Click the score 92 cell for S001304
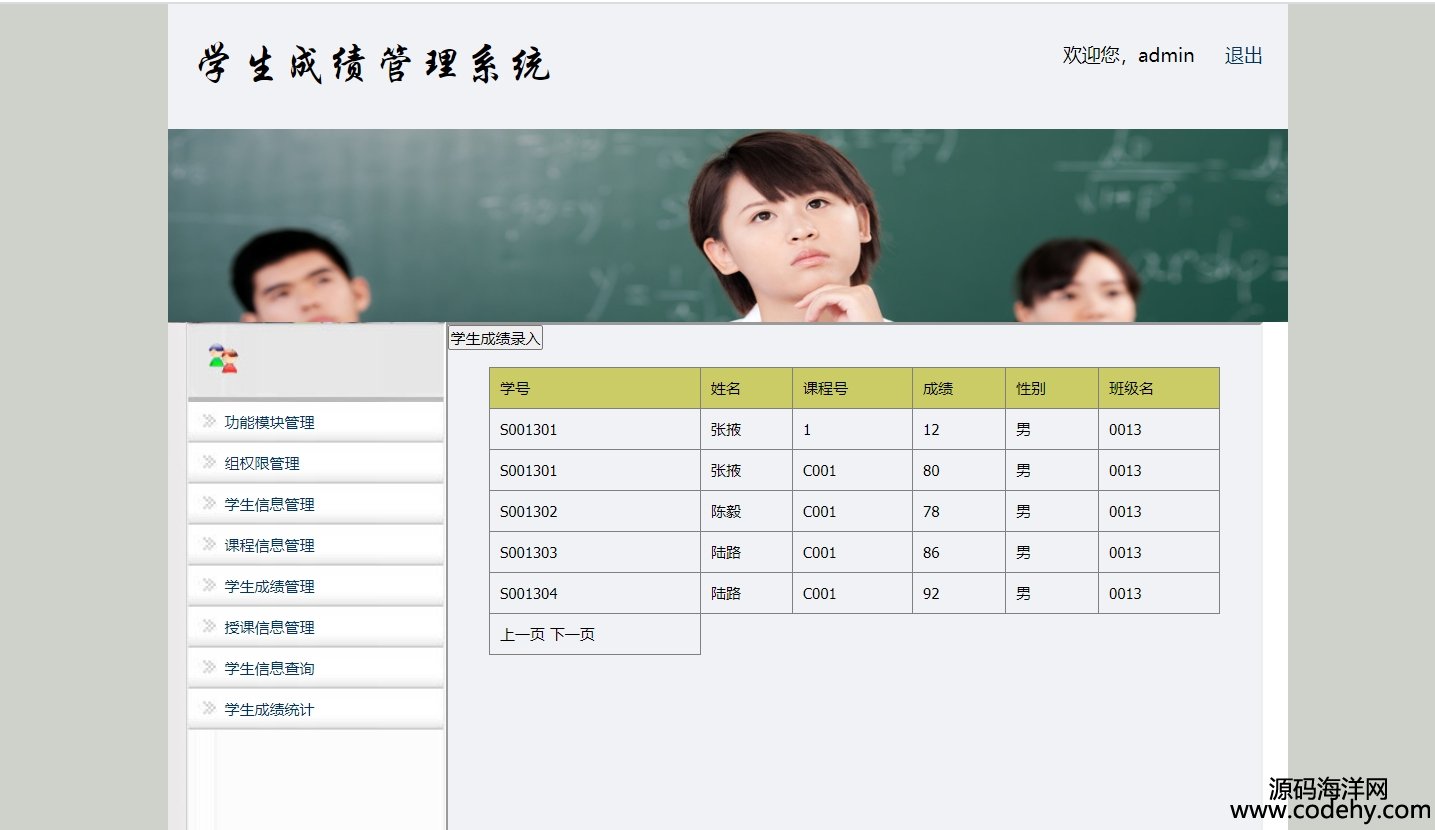1435x830 pixels. [x=931, y=594]
